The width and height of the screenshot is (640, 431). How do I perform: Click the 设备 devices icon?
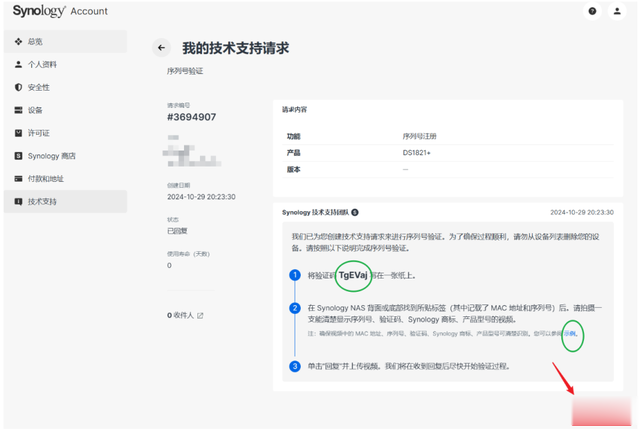pos(18,110)
